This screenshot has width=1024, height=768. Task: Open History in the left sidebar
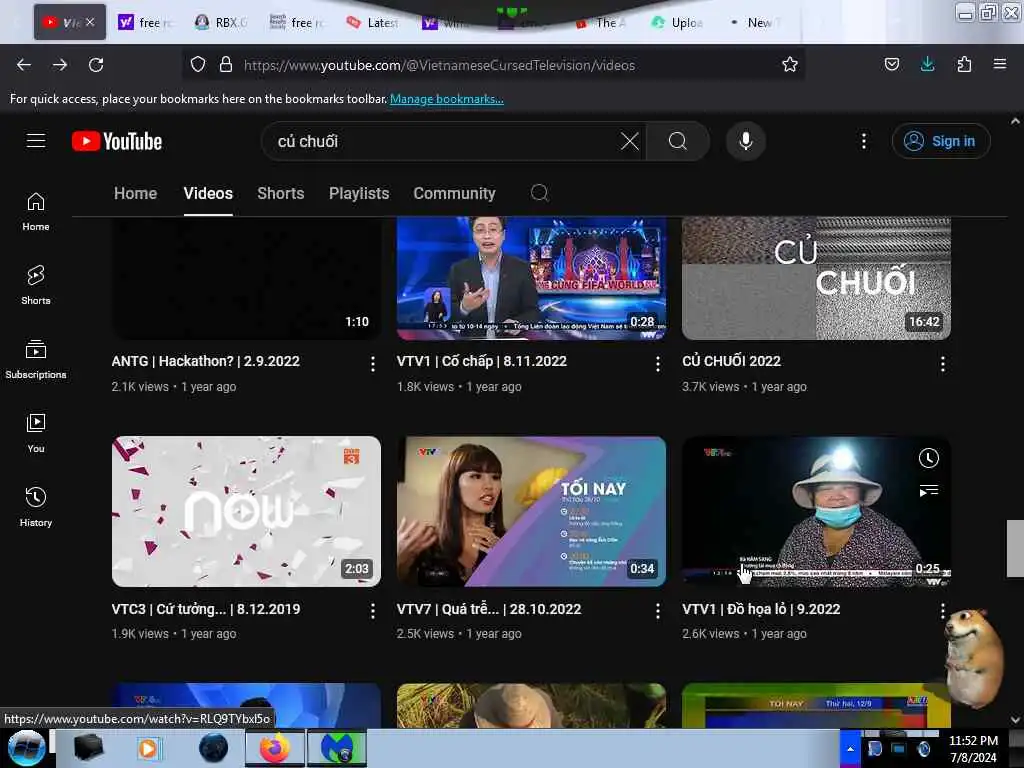click(36, 507)
